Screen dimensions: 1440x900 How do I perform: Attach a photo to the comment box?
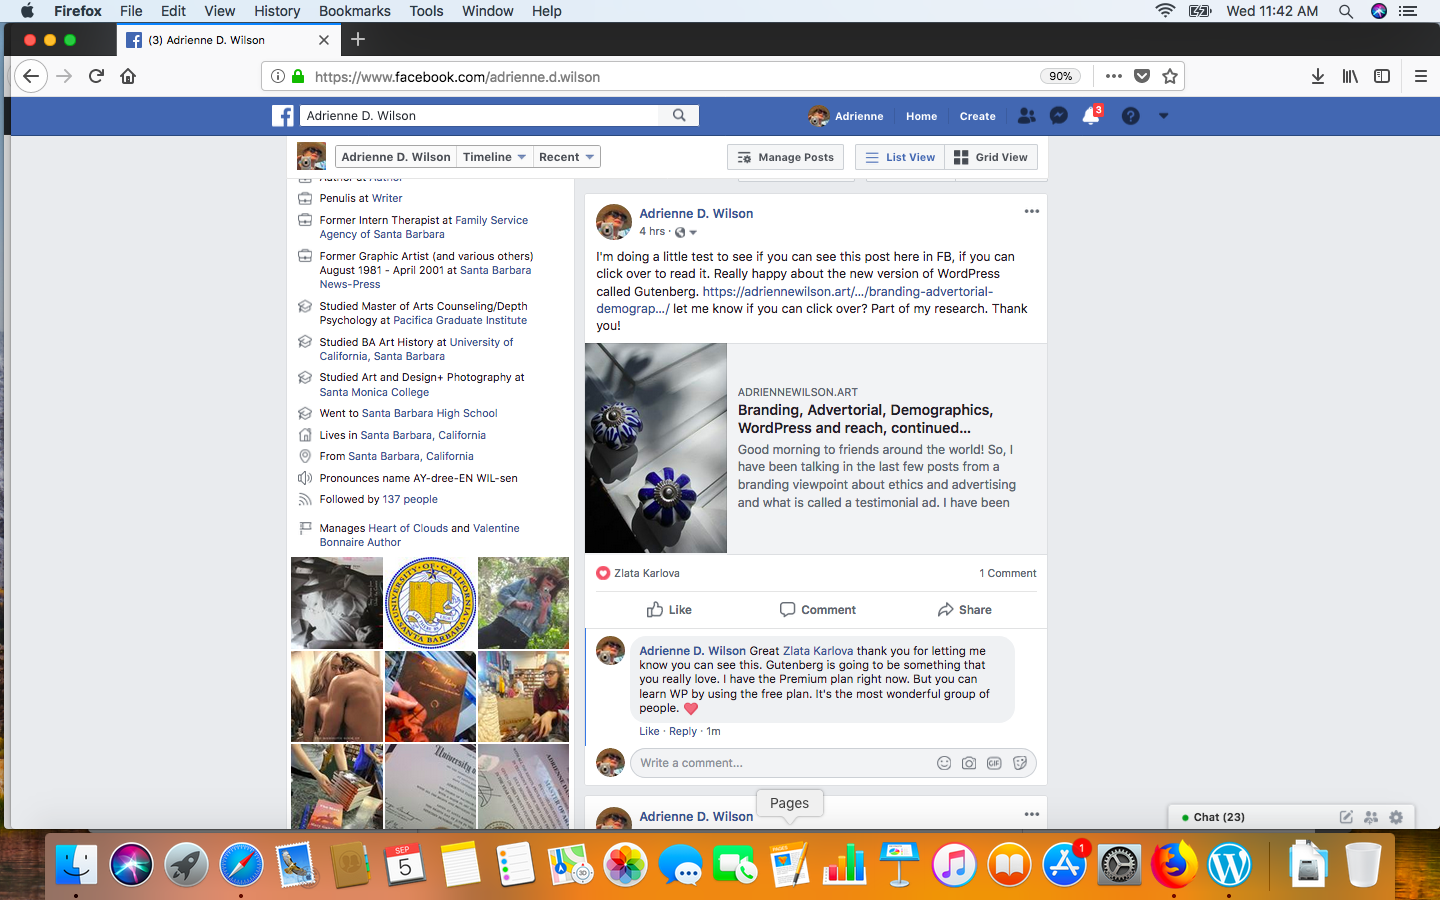(968, 763)
